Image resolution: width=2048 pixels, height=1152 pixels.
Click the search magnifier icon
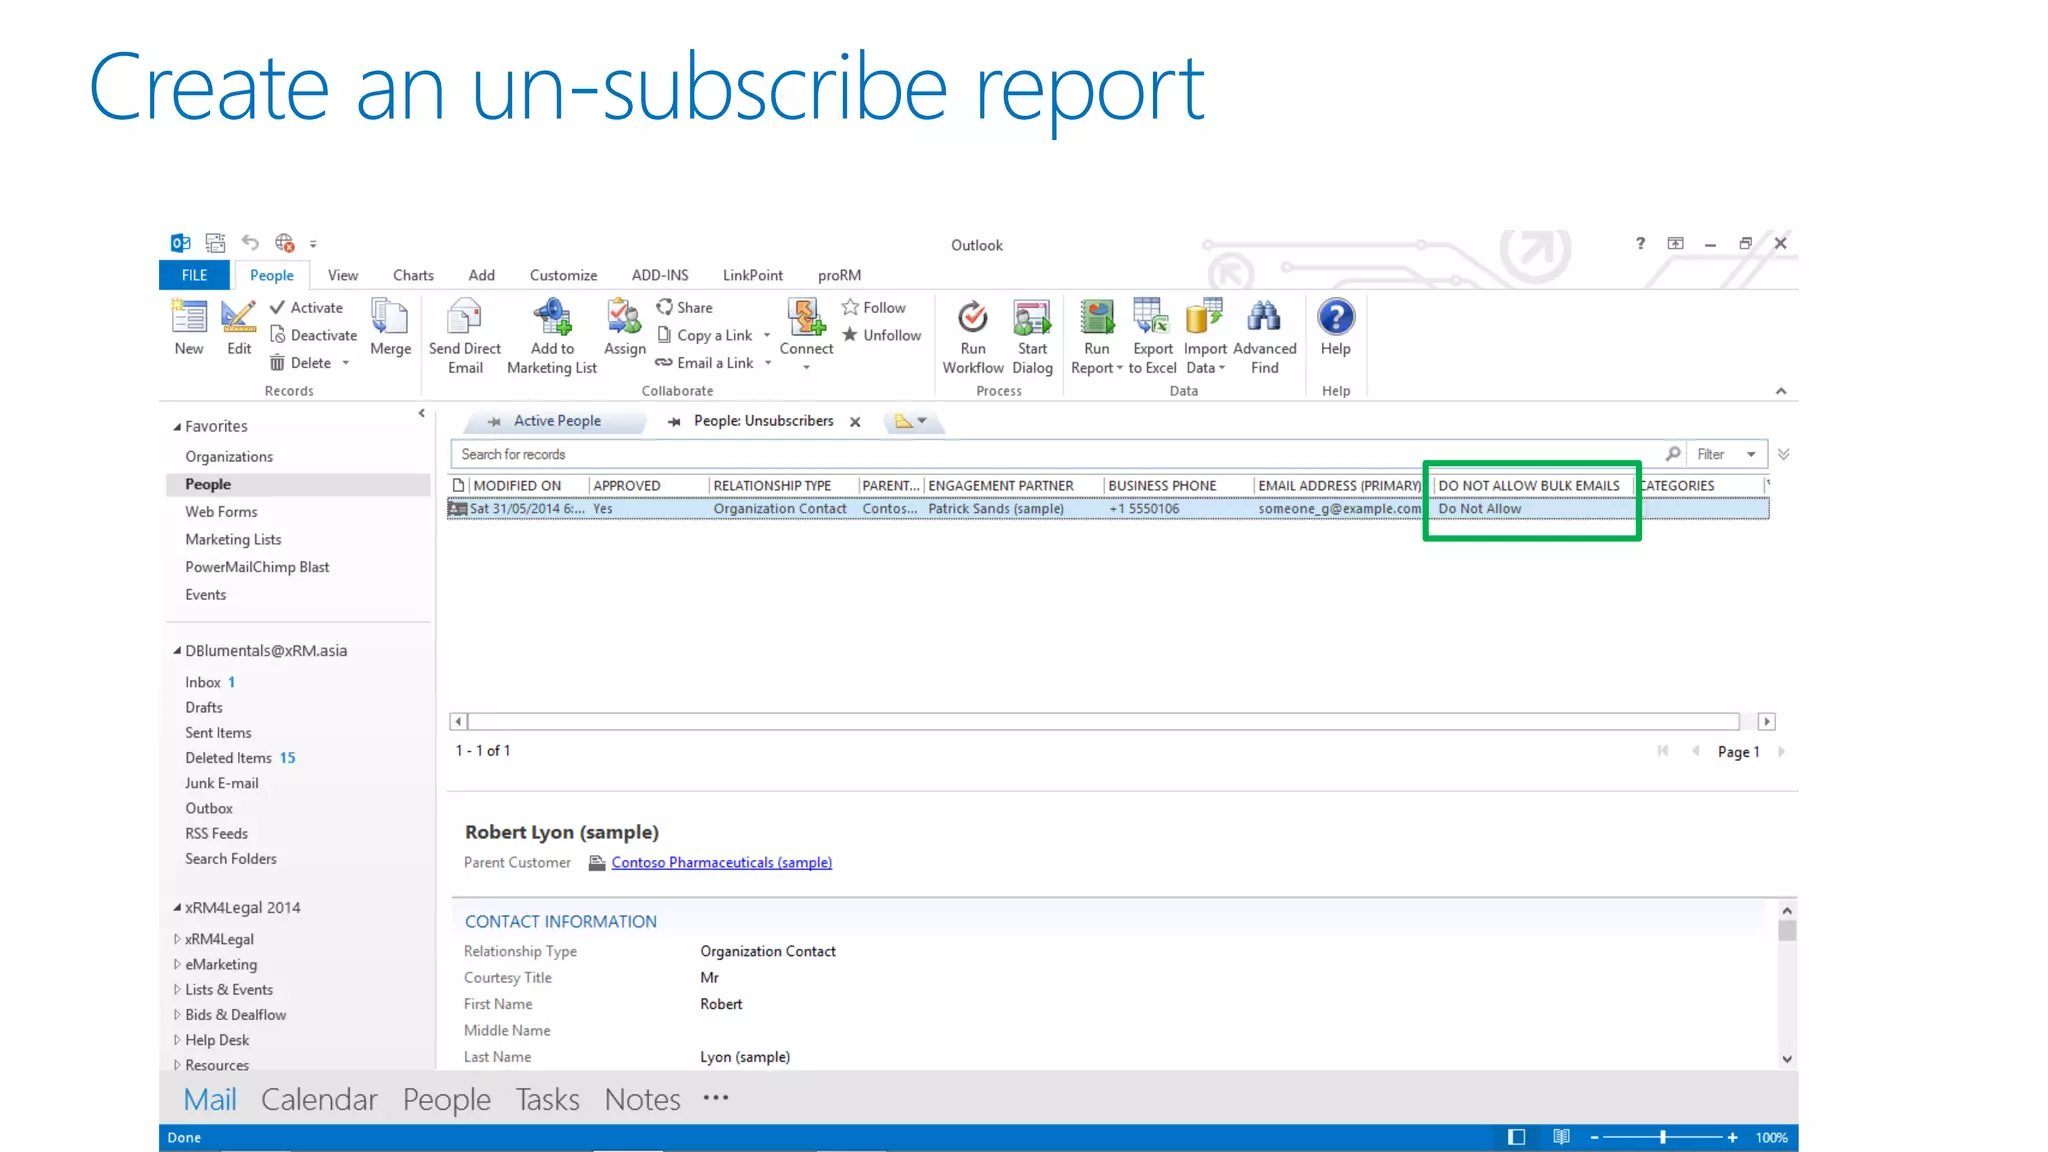[1672, 454]
